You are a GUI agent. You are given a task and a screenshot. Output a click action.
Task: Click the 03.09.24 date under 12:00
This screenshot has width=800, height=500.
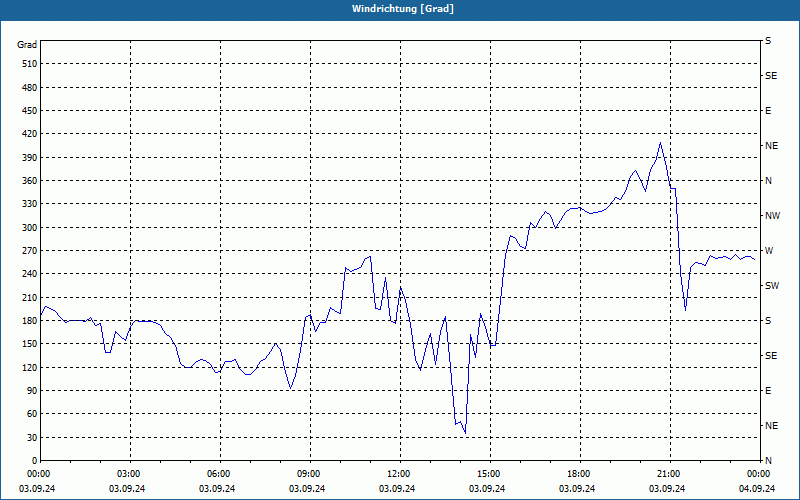[x=397, y=489]
